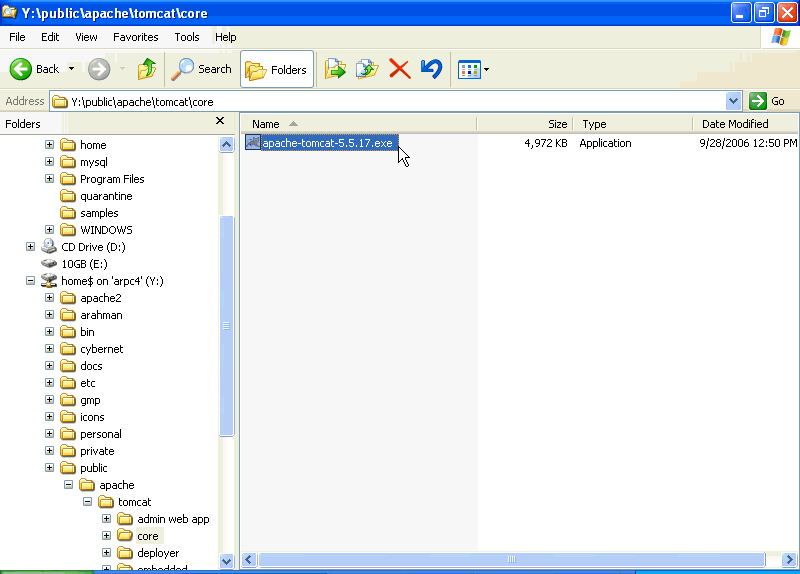Select the cybernet folder in tree
The width and height of the screenshot is (800, 574).
point(102,349)
